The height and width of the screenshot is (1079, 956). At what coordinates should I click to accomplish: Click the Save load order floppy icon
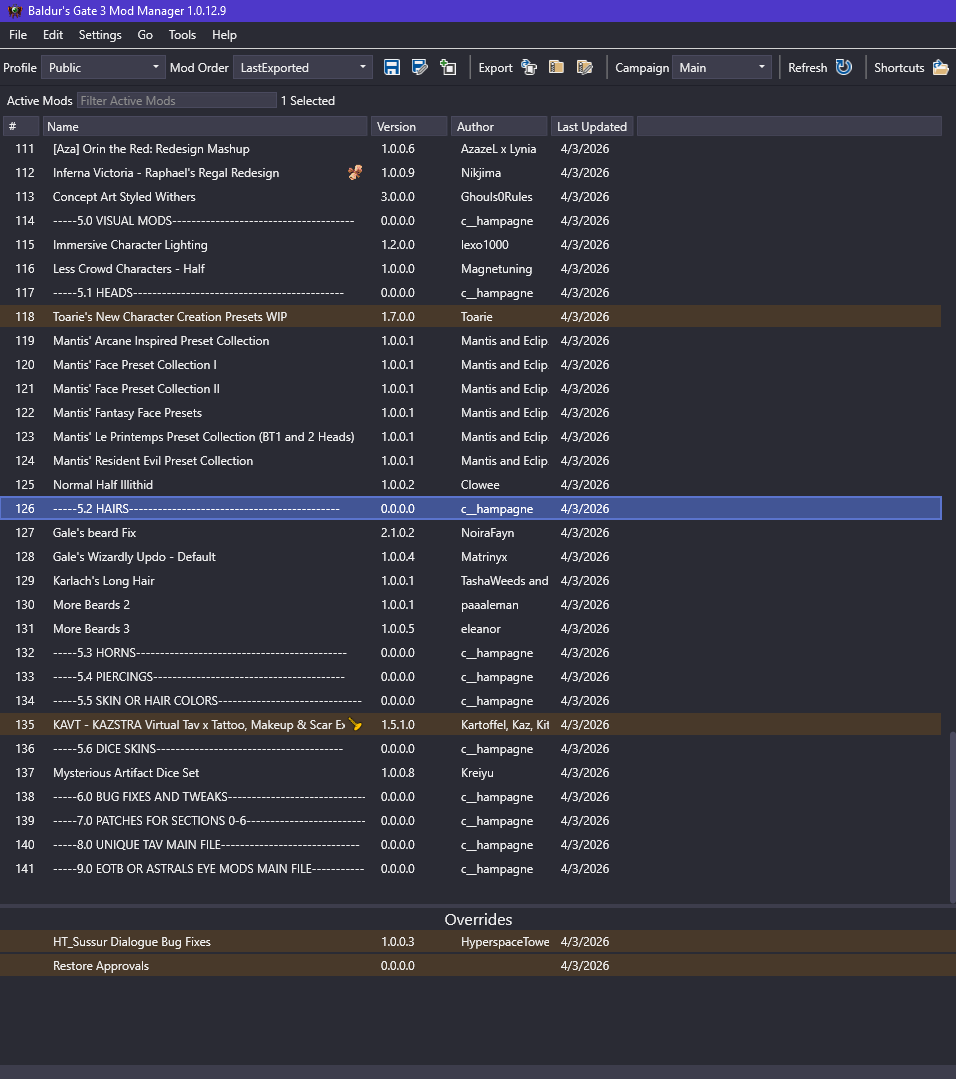(392, 67)
